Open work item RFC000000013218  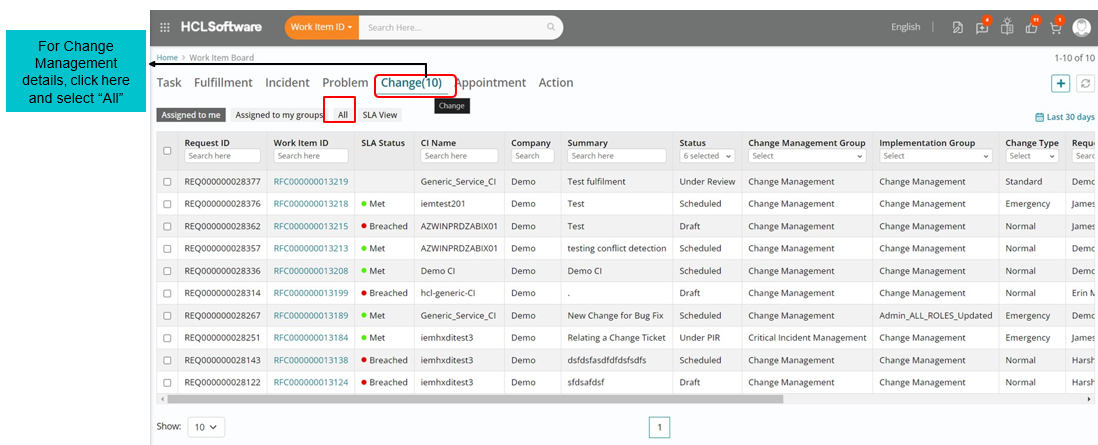click(311, 204)
